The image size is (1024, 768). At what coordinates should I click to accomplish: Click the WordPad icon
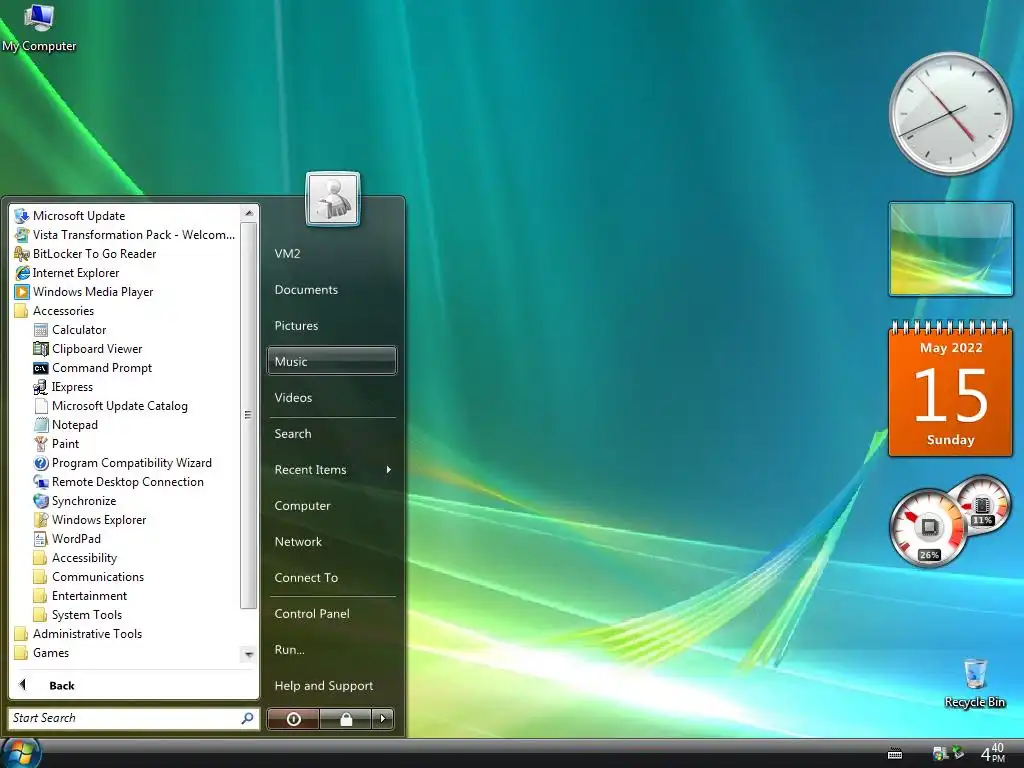point(40,538)
